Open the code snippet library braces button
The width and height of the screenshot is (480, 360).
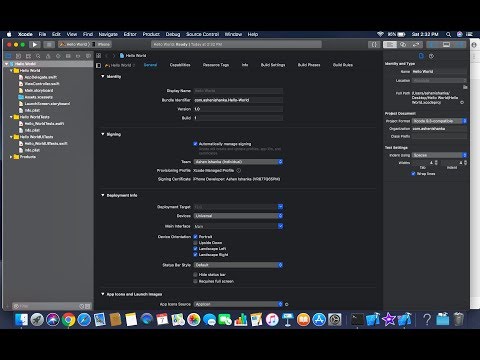pyautogui.click(x=374, y=44)
